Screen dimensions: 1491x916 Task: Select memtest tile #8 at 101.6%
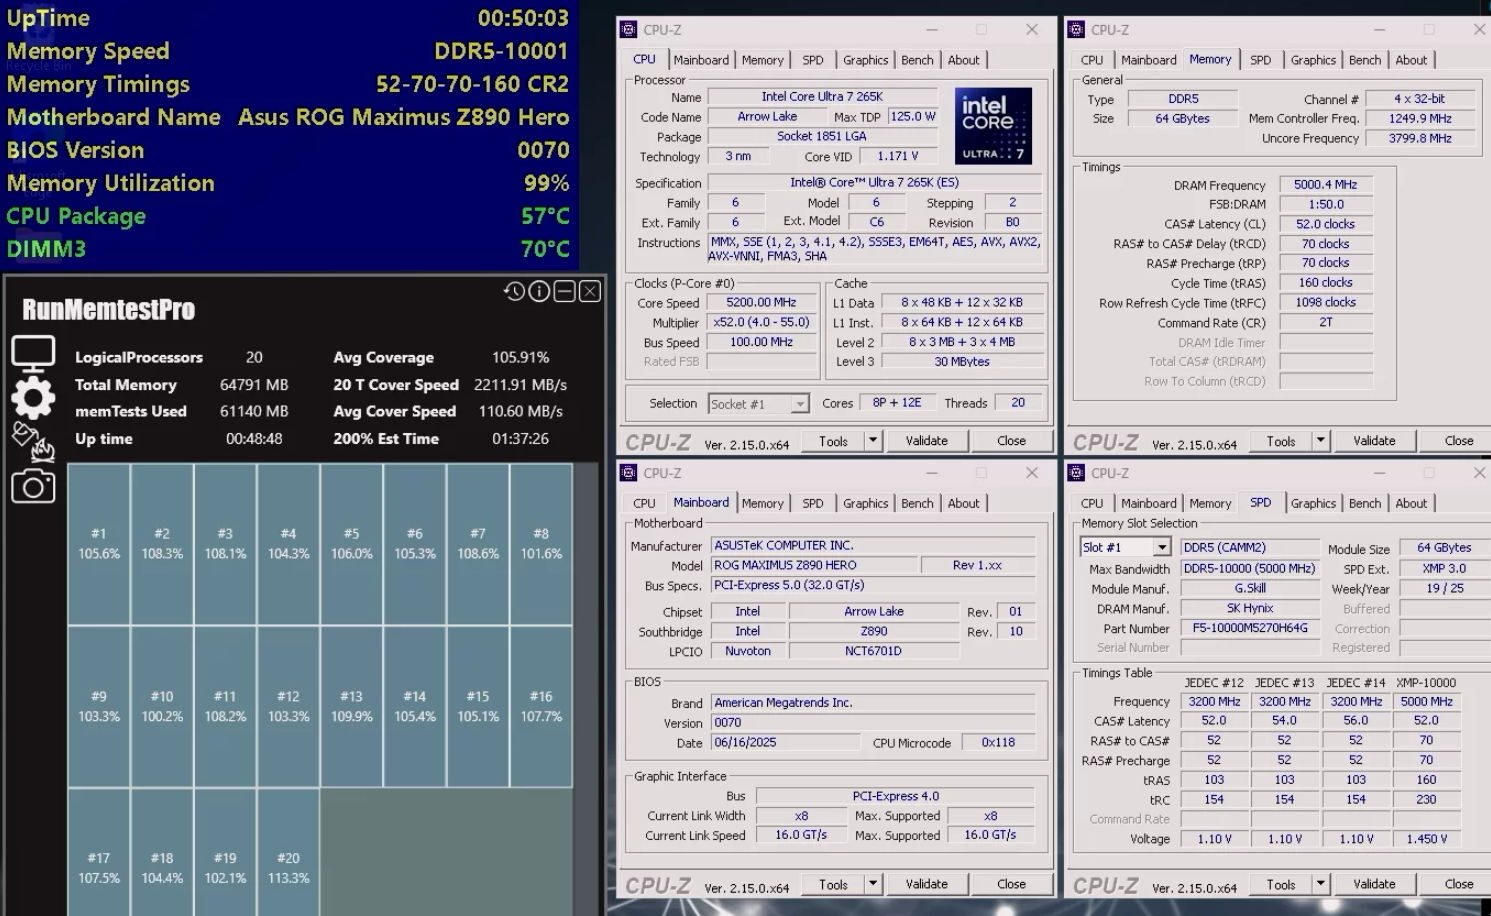[x=541, y=544]
